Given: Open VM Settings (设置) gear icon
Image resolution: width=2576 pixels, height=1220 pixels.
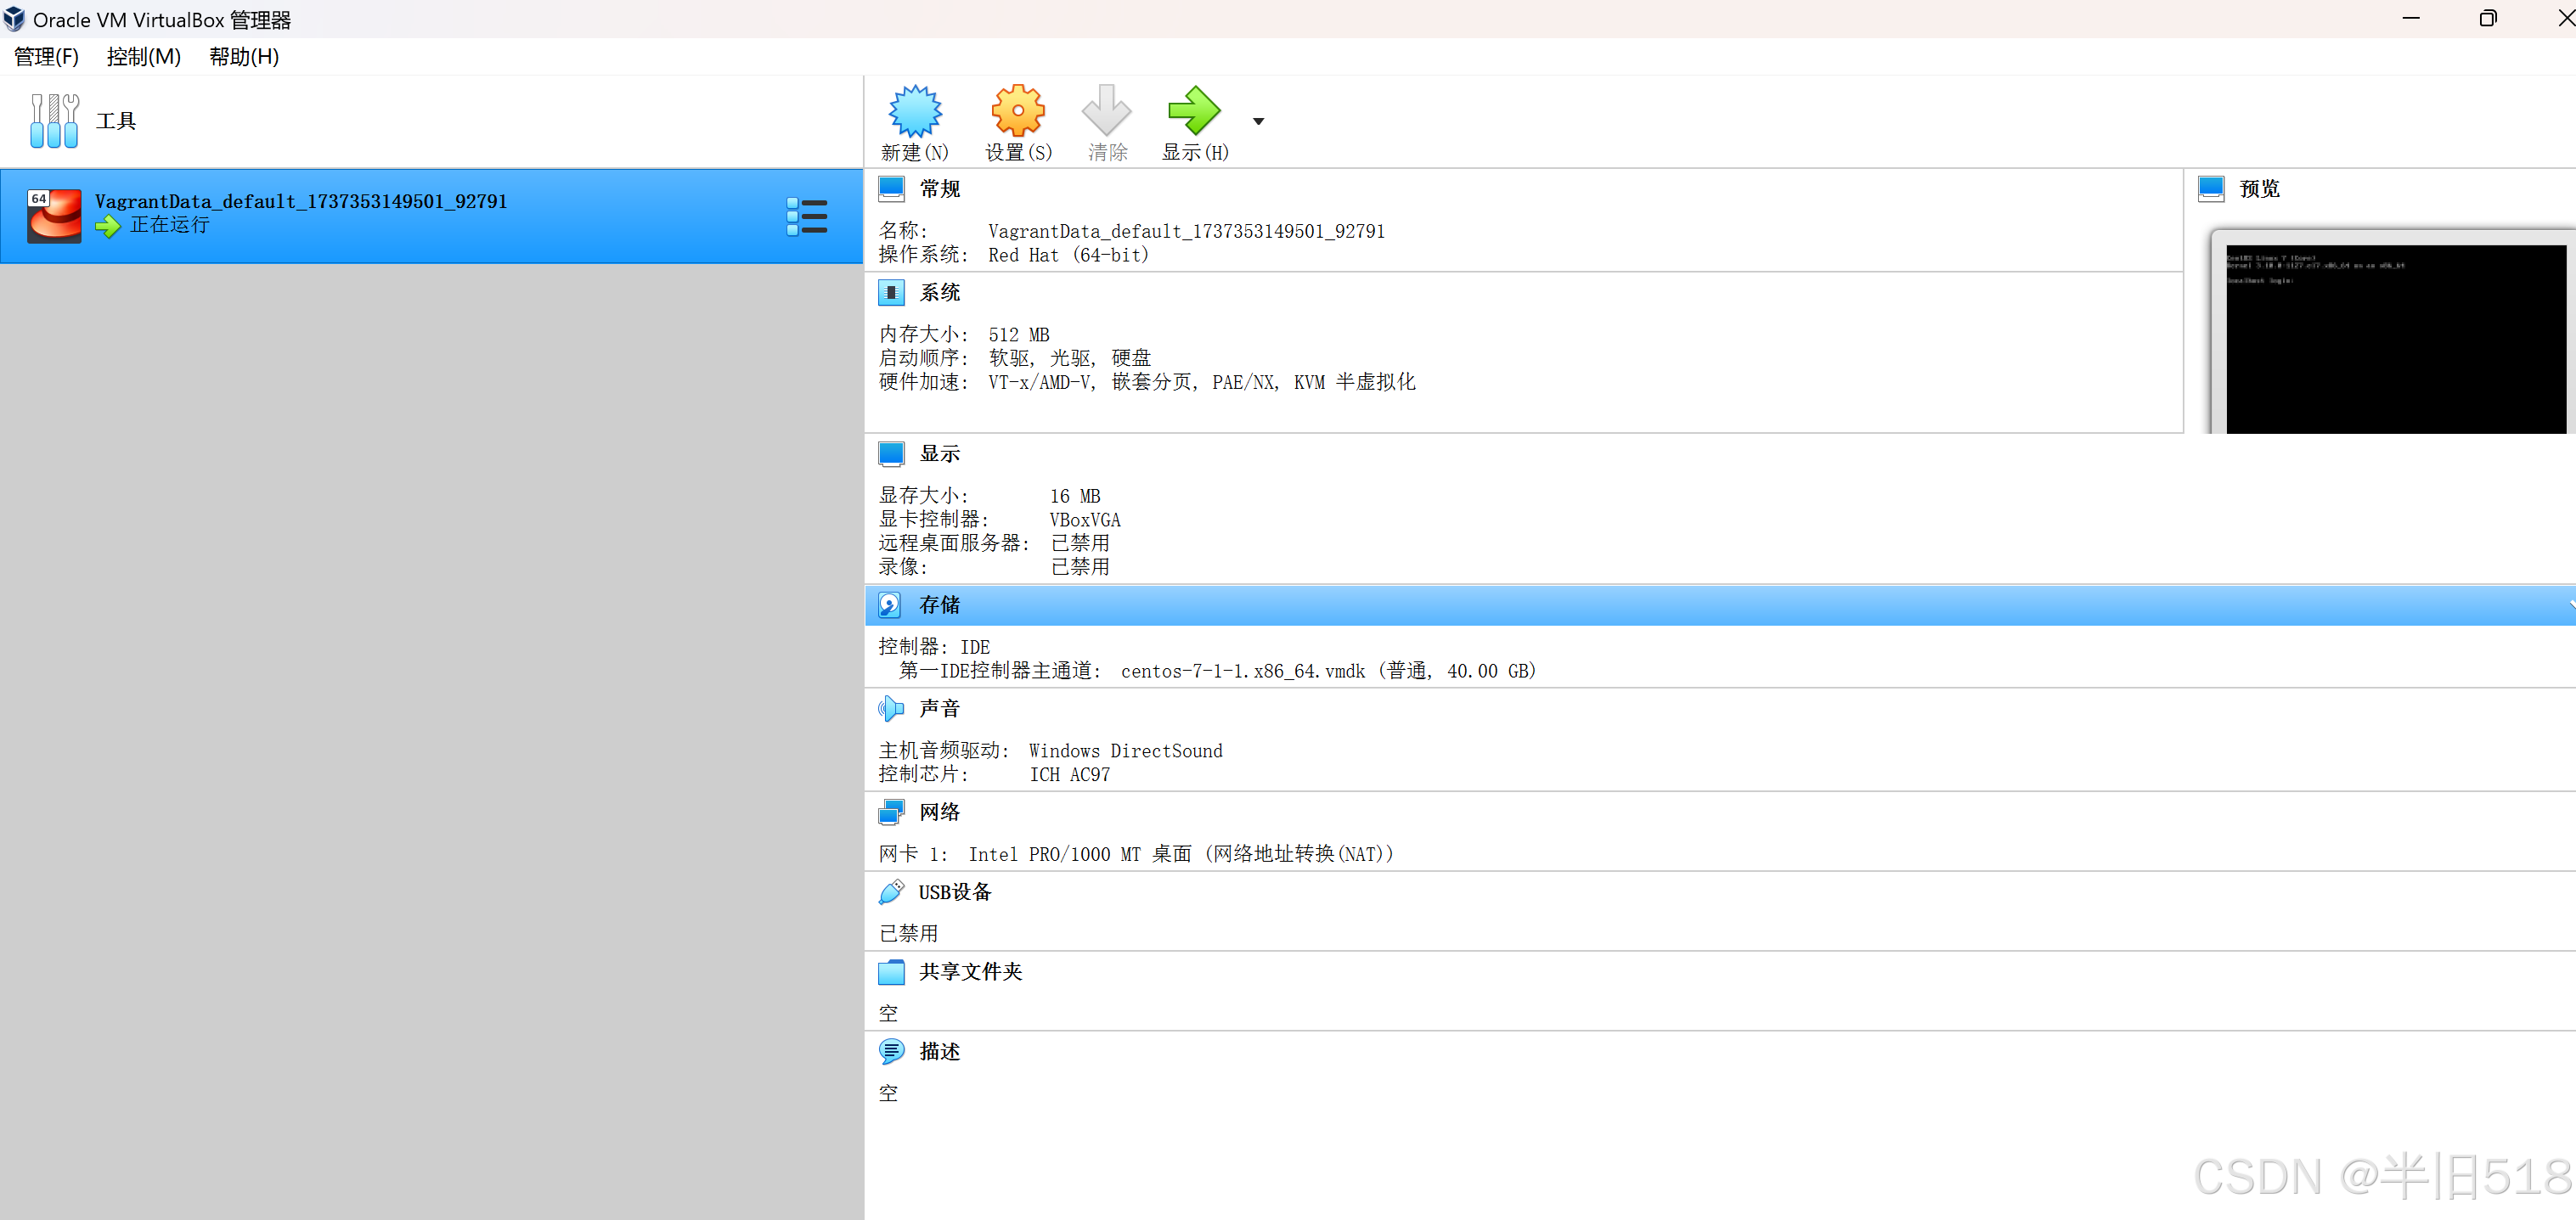Looking at the screenshot, I should click(x=1018, y=110).
